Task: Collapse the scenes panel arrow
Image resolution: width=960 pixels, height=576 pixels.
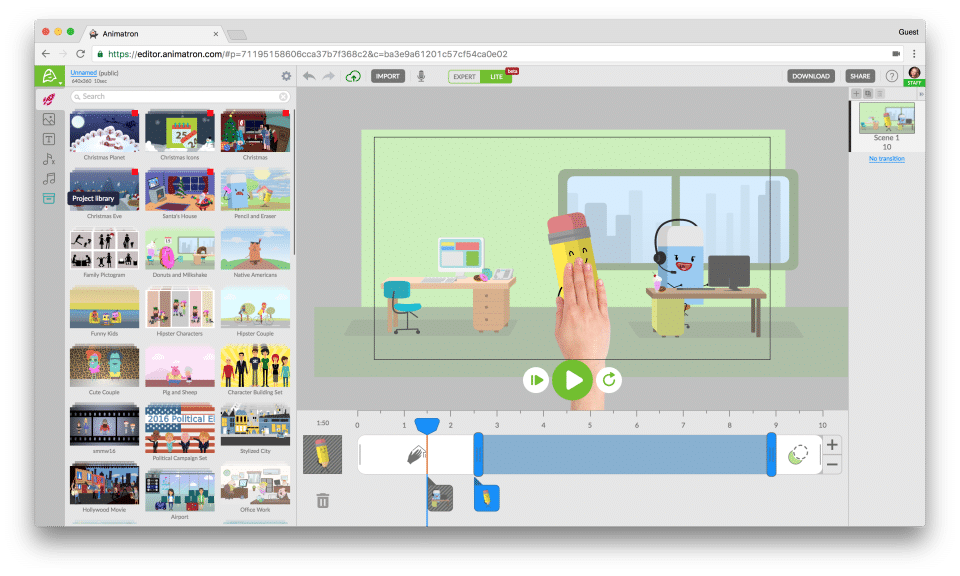Action: (x=921, y=94)
